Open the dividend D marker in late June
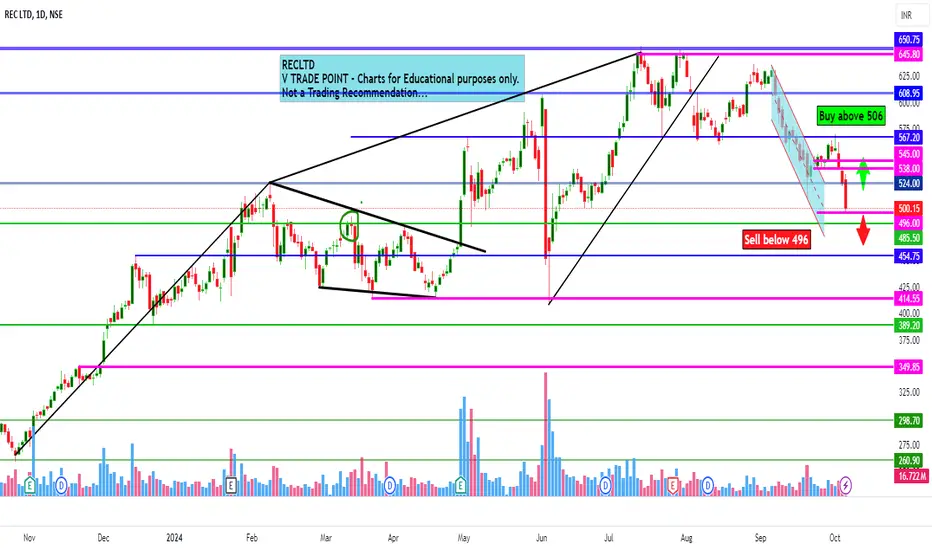 pyautogui.click(x=605, y=486)
